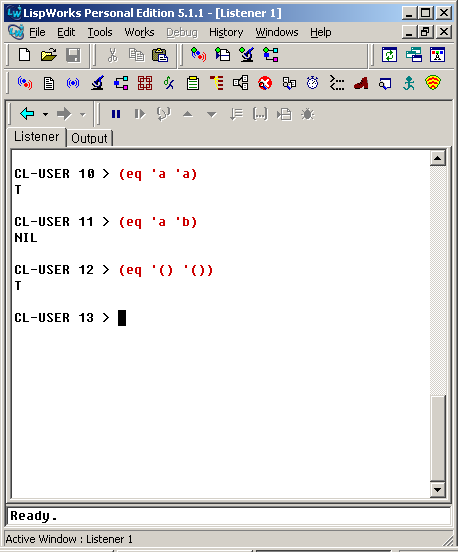Viewport: 458px width, 552px height.
Task: Click the scrollbar up arrow
Action: click(438, 158)
